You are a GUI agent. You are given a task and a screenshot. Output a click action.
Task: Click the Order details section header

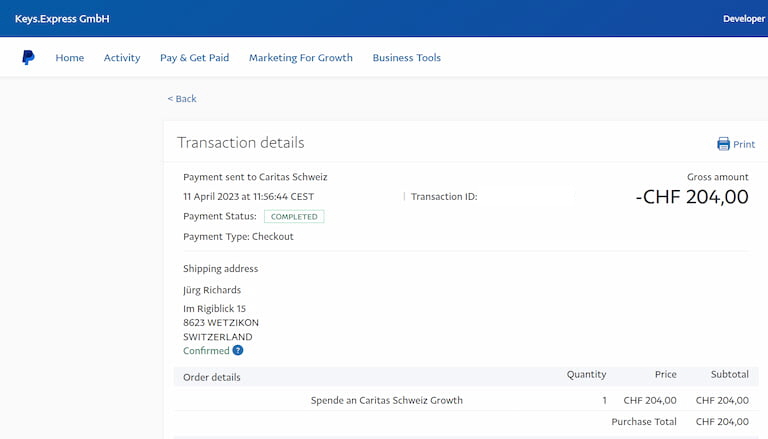pos(212,377)
